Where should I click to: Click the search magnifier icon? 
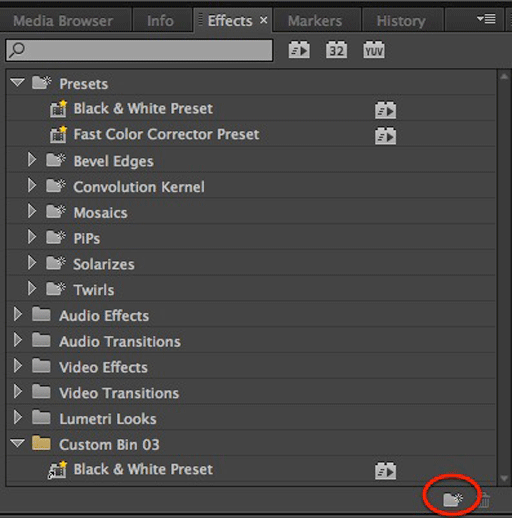[17, 50]
